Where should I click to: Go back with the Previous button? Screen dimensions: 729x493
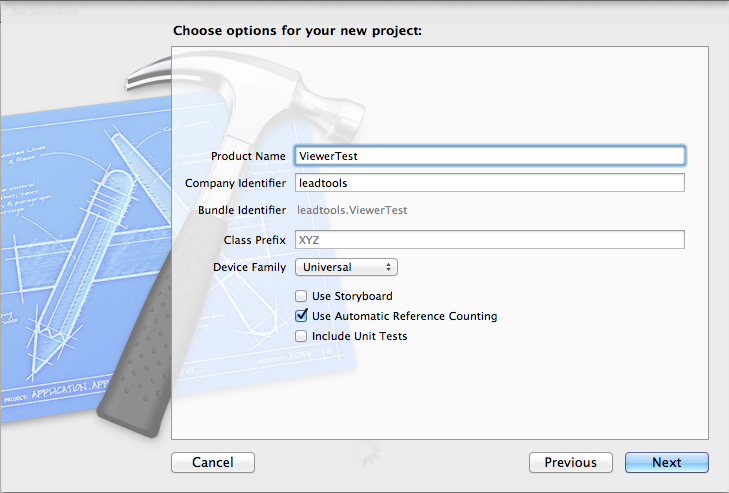click(570, 462)
